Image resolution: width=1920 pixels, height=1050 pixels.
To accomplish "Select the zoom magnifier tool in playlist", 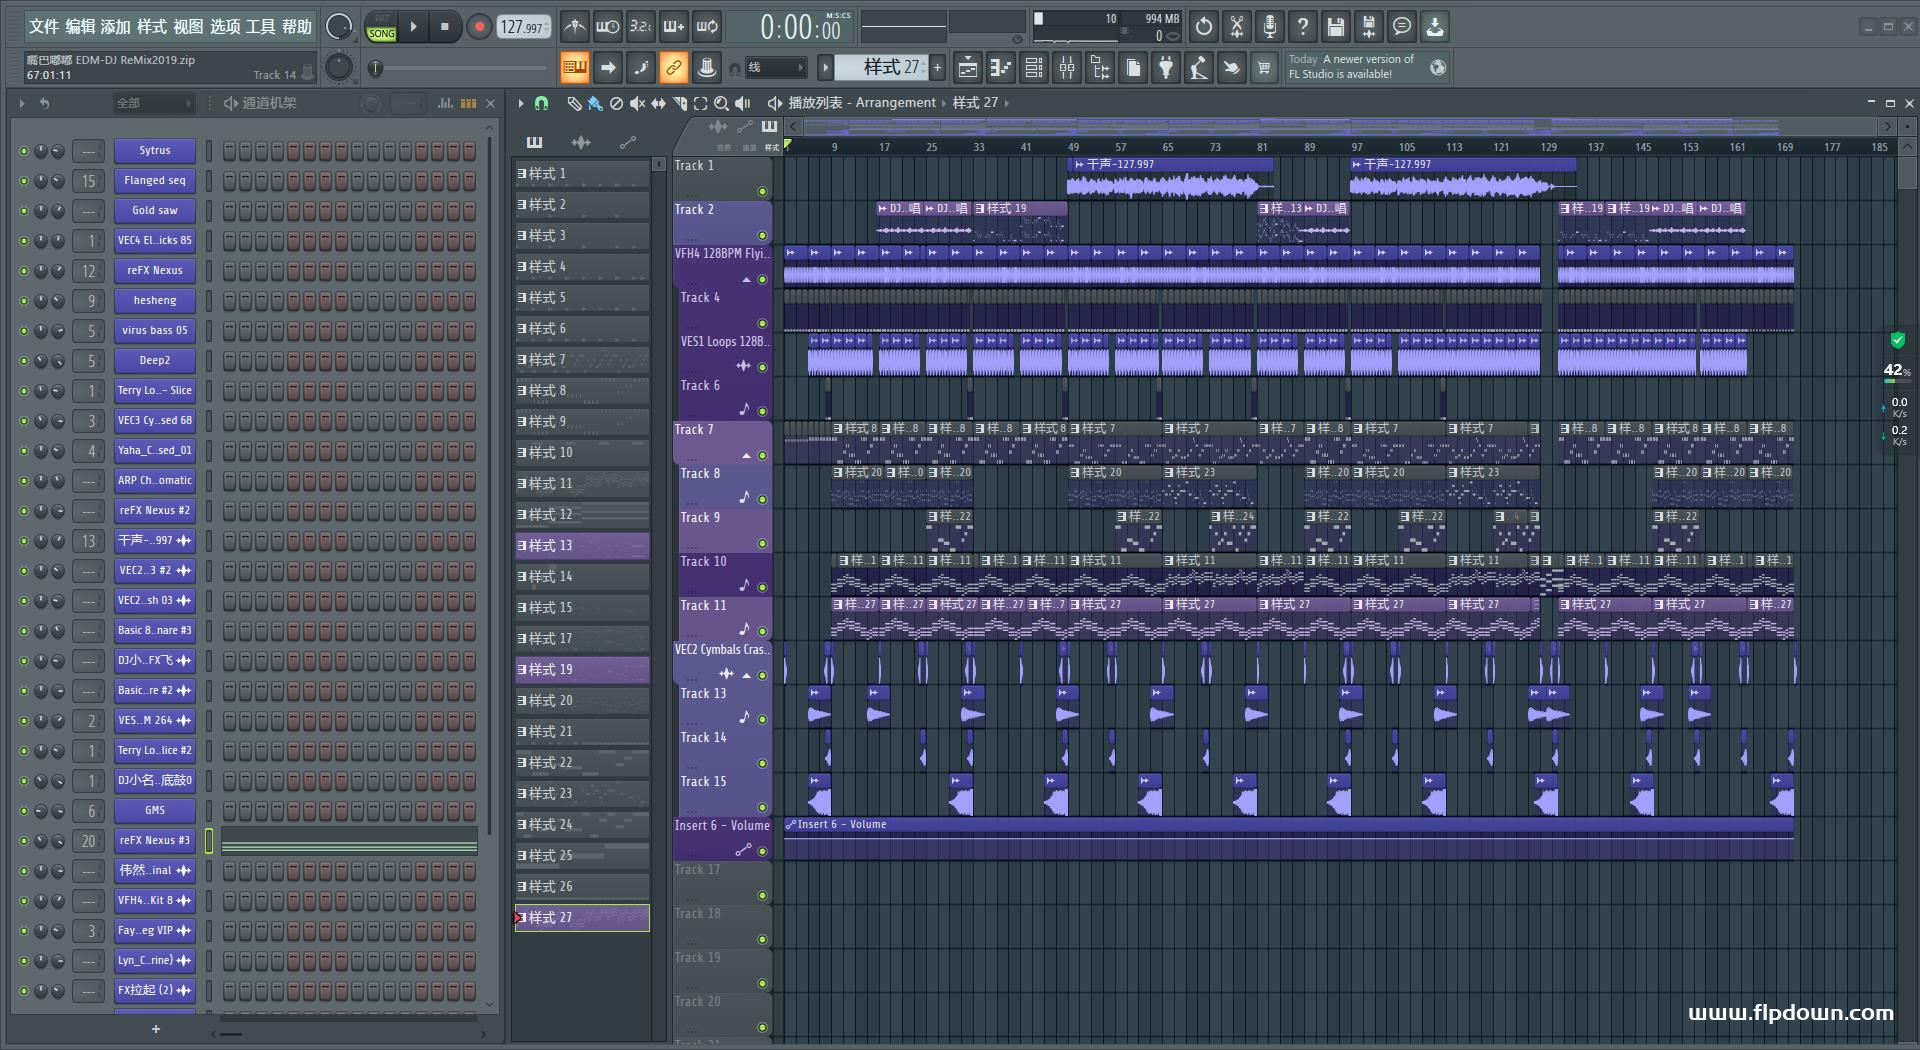I will [x=721, y=103].
